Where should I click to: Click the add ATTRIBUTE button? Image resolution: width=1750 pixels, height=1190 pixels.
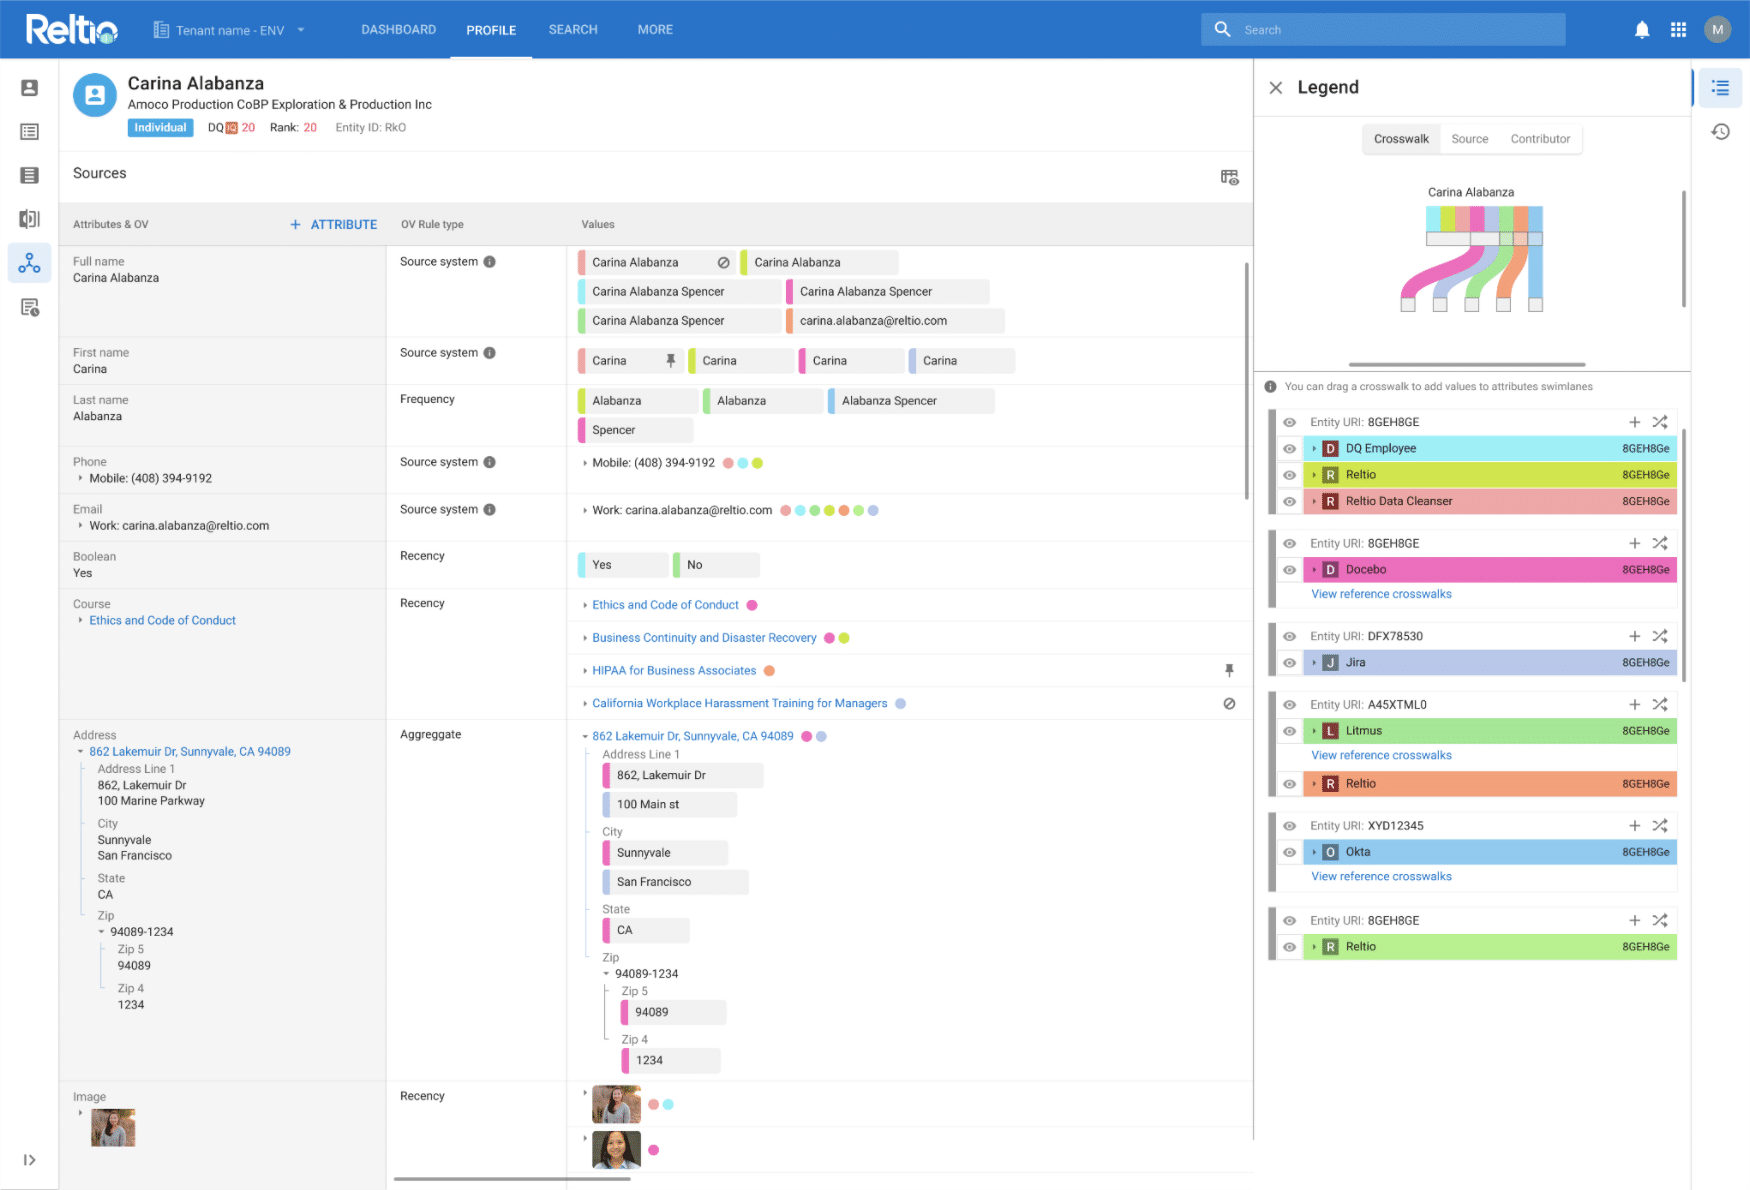point(333,224)
